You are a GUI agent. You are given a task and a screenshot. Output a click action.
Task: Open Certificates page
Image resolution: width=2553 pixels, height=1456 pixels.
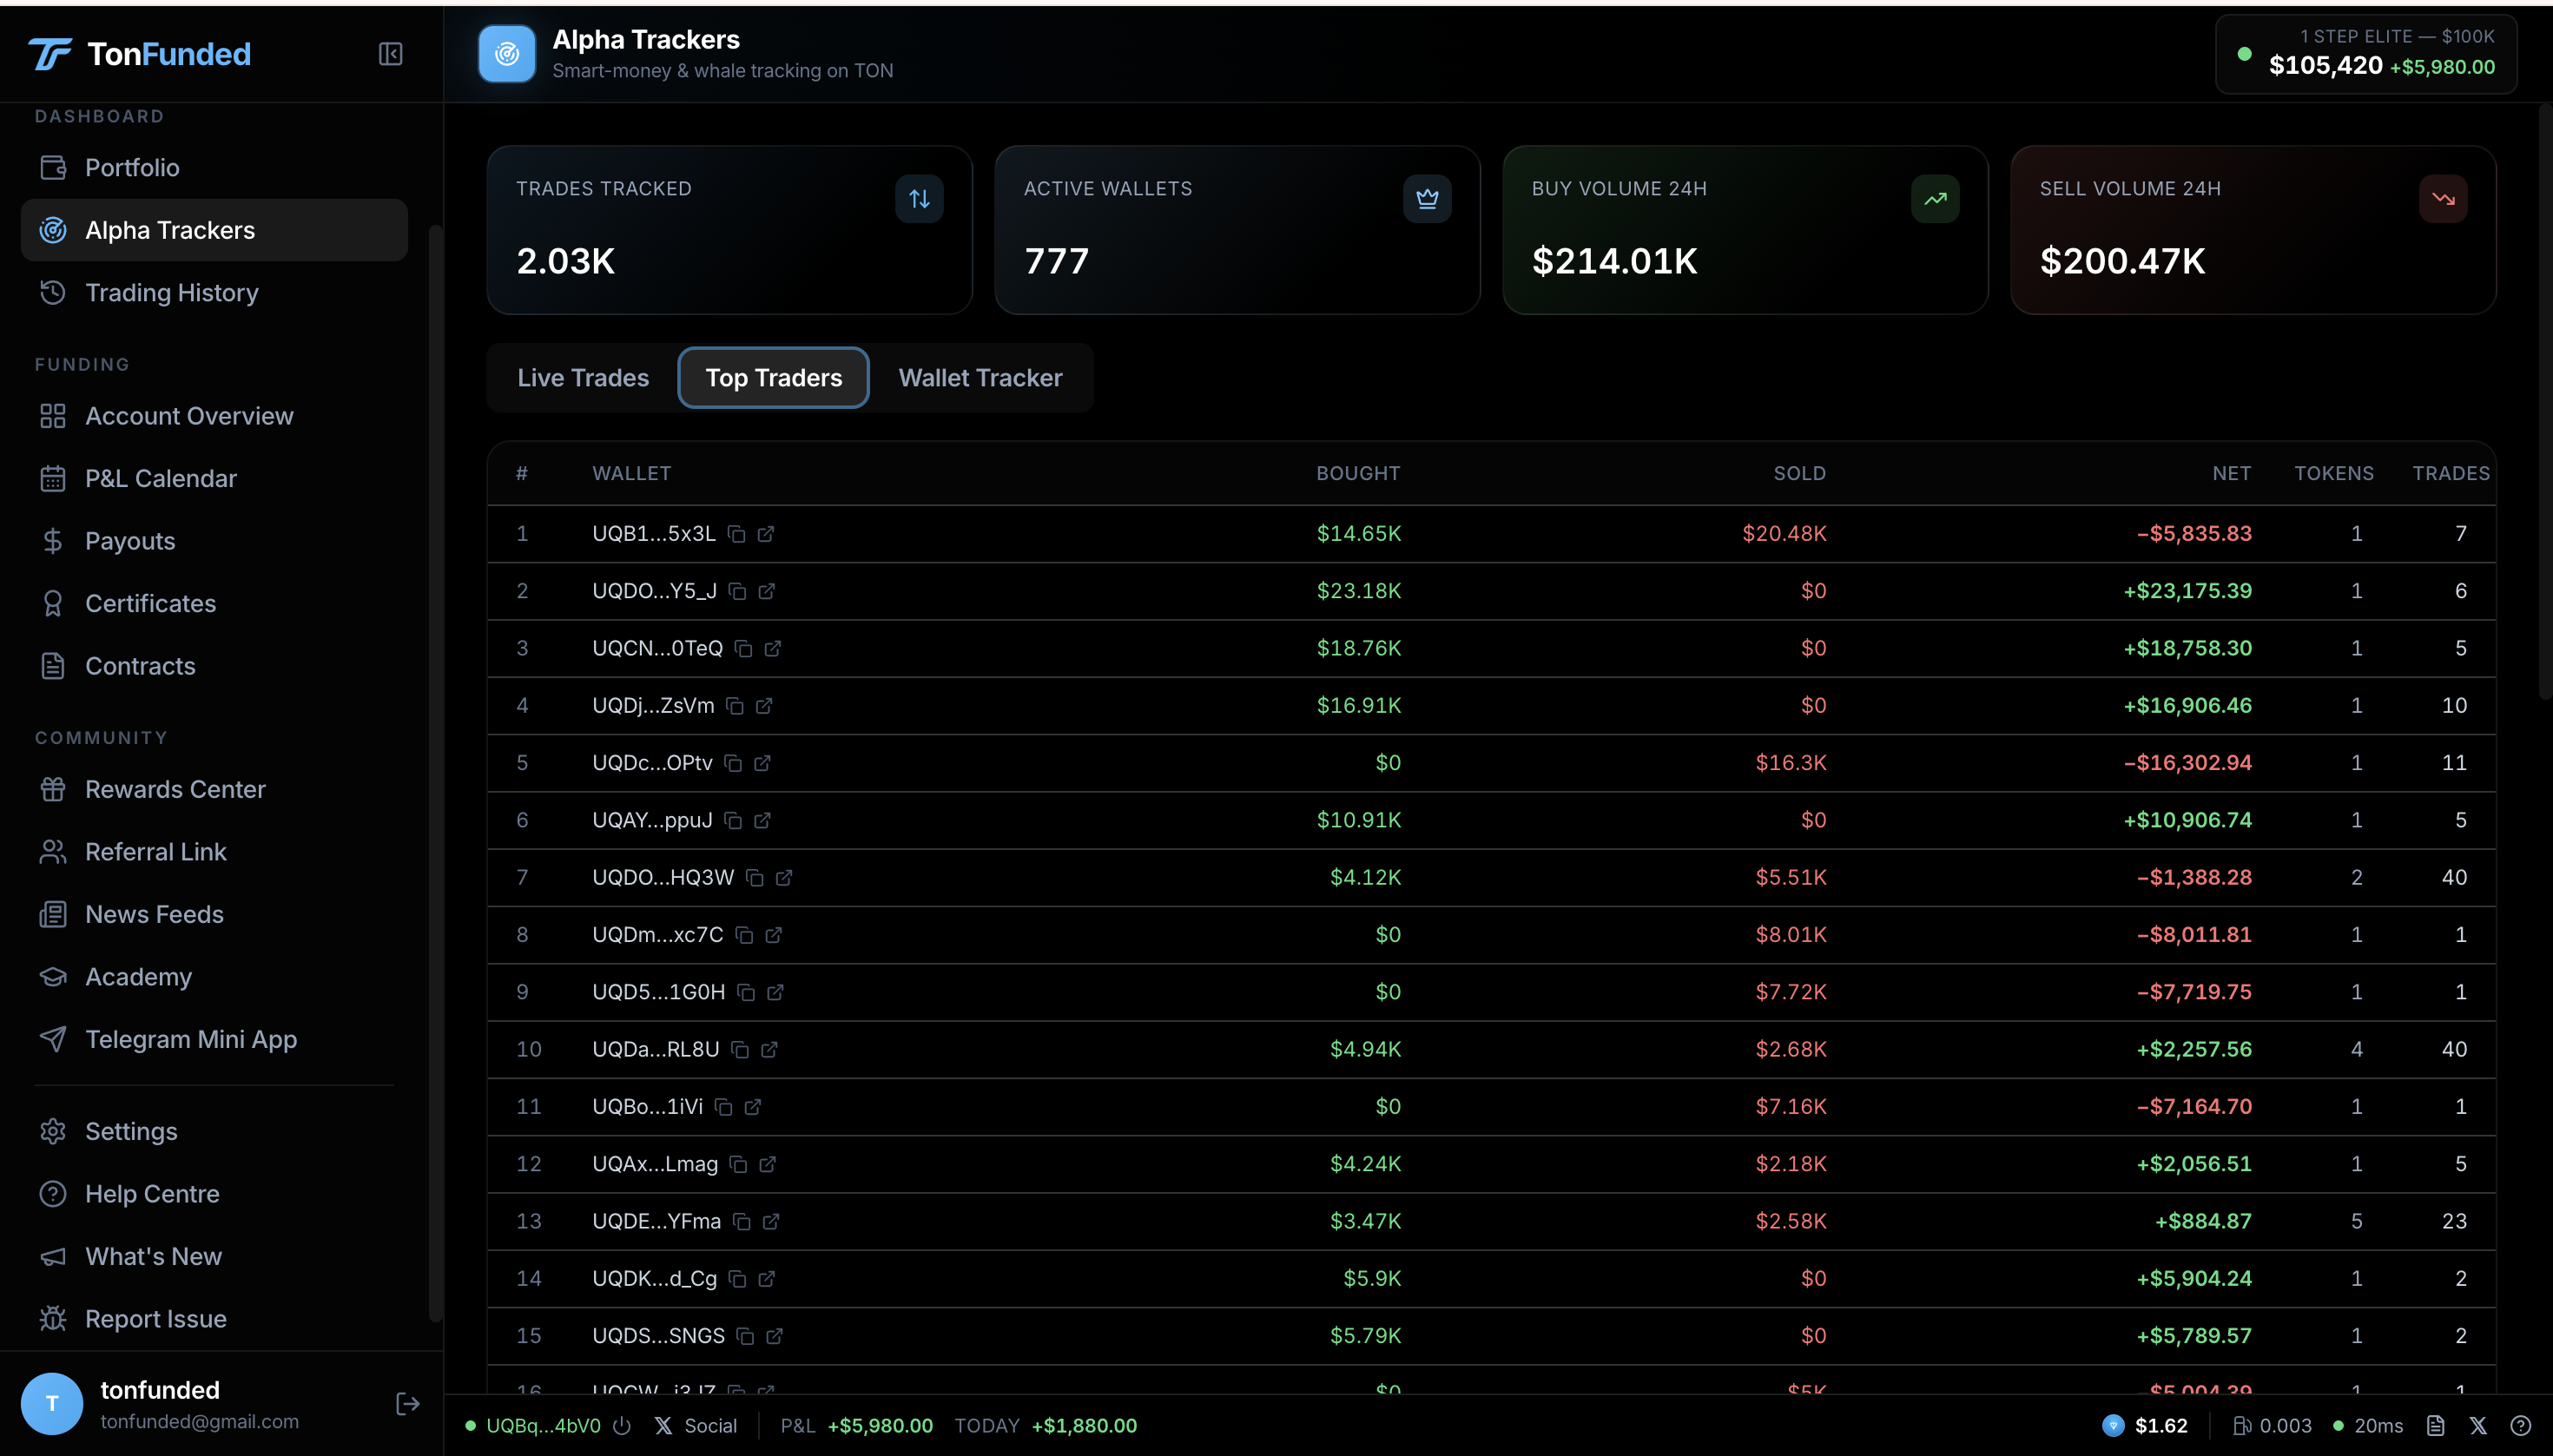point(214,604)
